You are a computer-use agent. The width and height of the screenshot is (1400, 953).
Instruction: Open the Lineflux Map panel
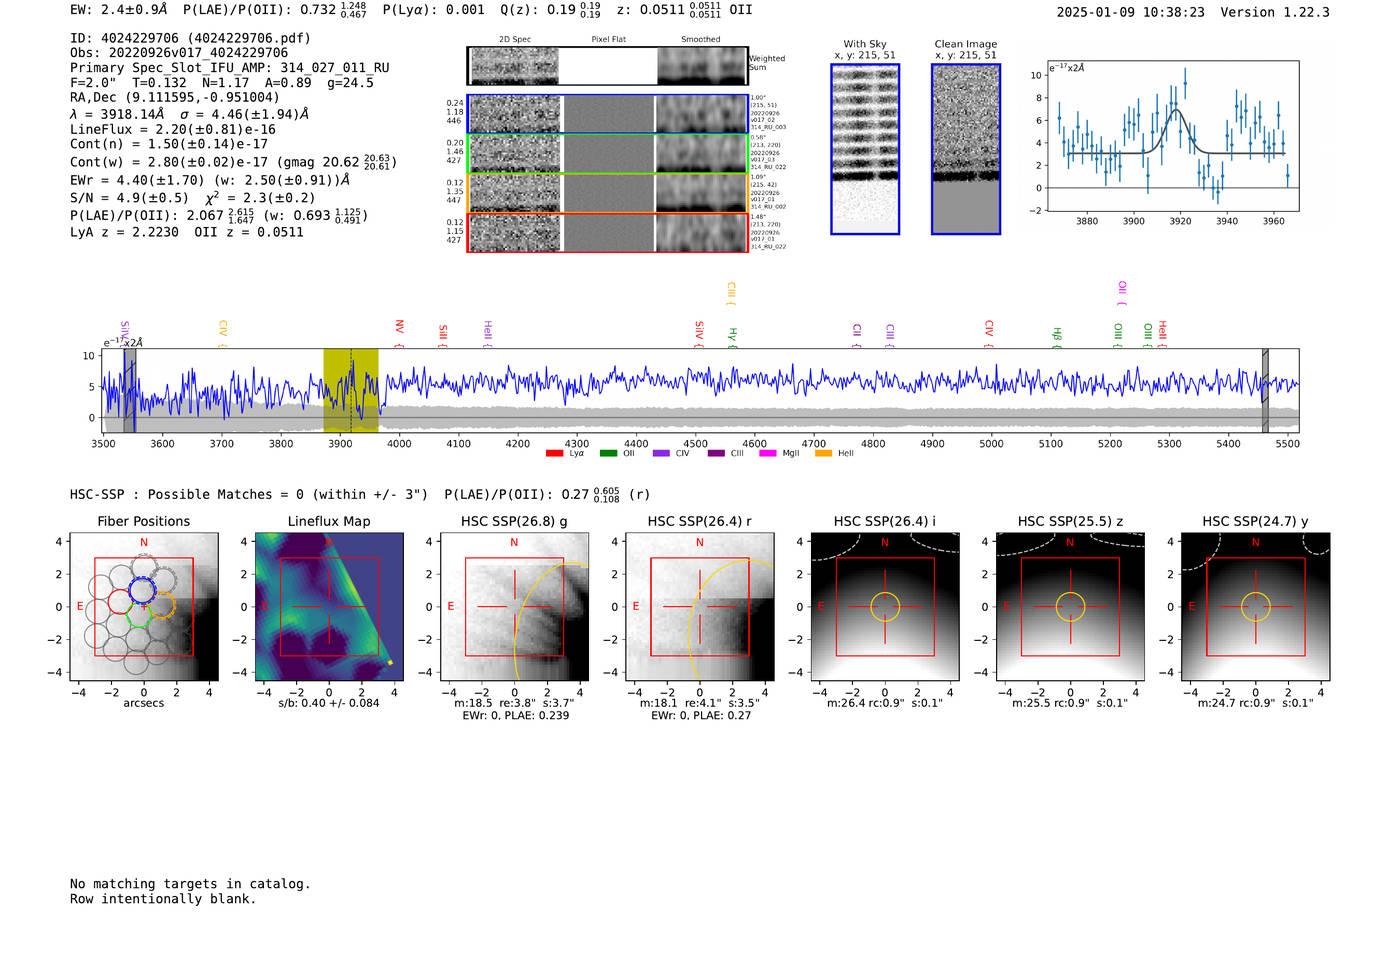(x=329, y=607)
